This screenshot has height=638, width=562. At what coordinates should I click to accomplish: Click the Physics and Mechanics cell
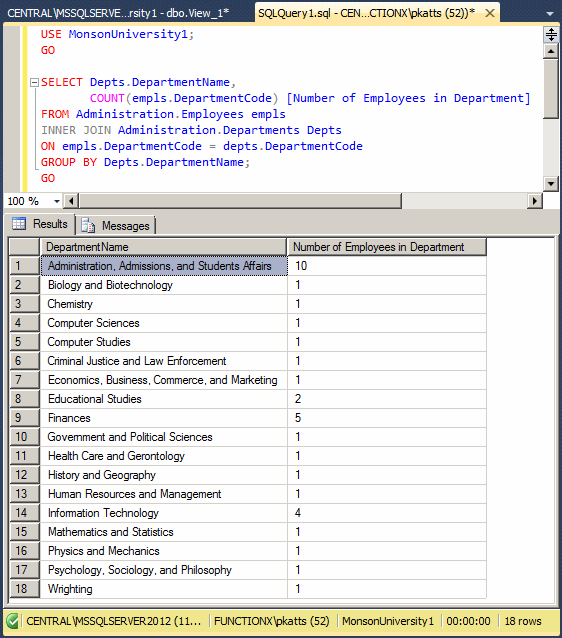(x=164, y=551)
